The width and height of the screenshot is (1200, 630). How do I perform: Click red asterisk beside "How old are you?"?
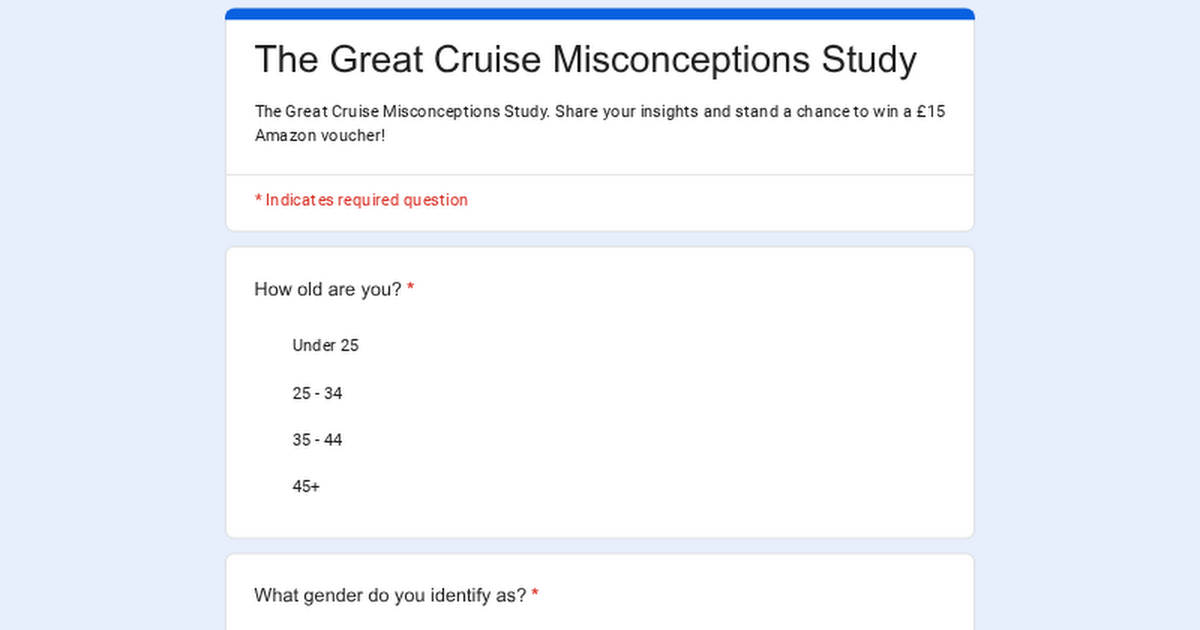410,289
